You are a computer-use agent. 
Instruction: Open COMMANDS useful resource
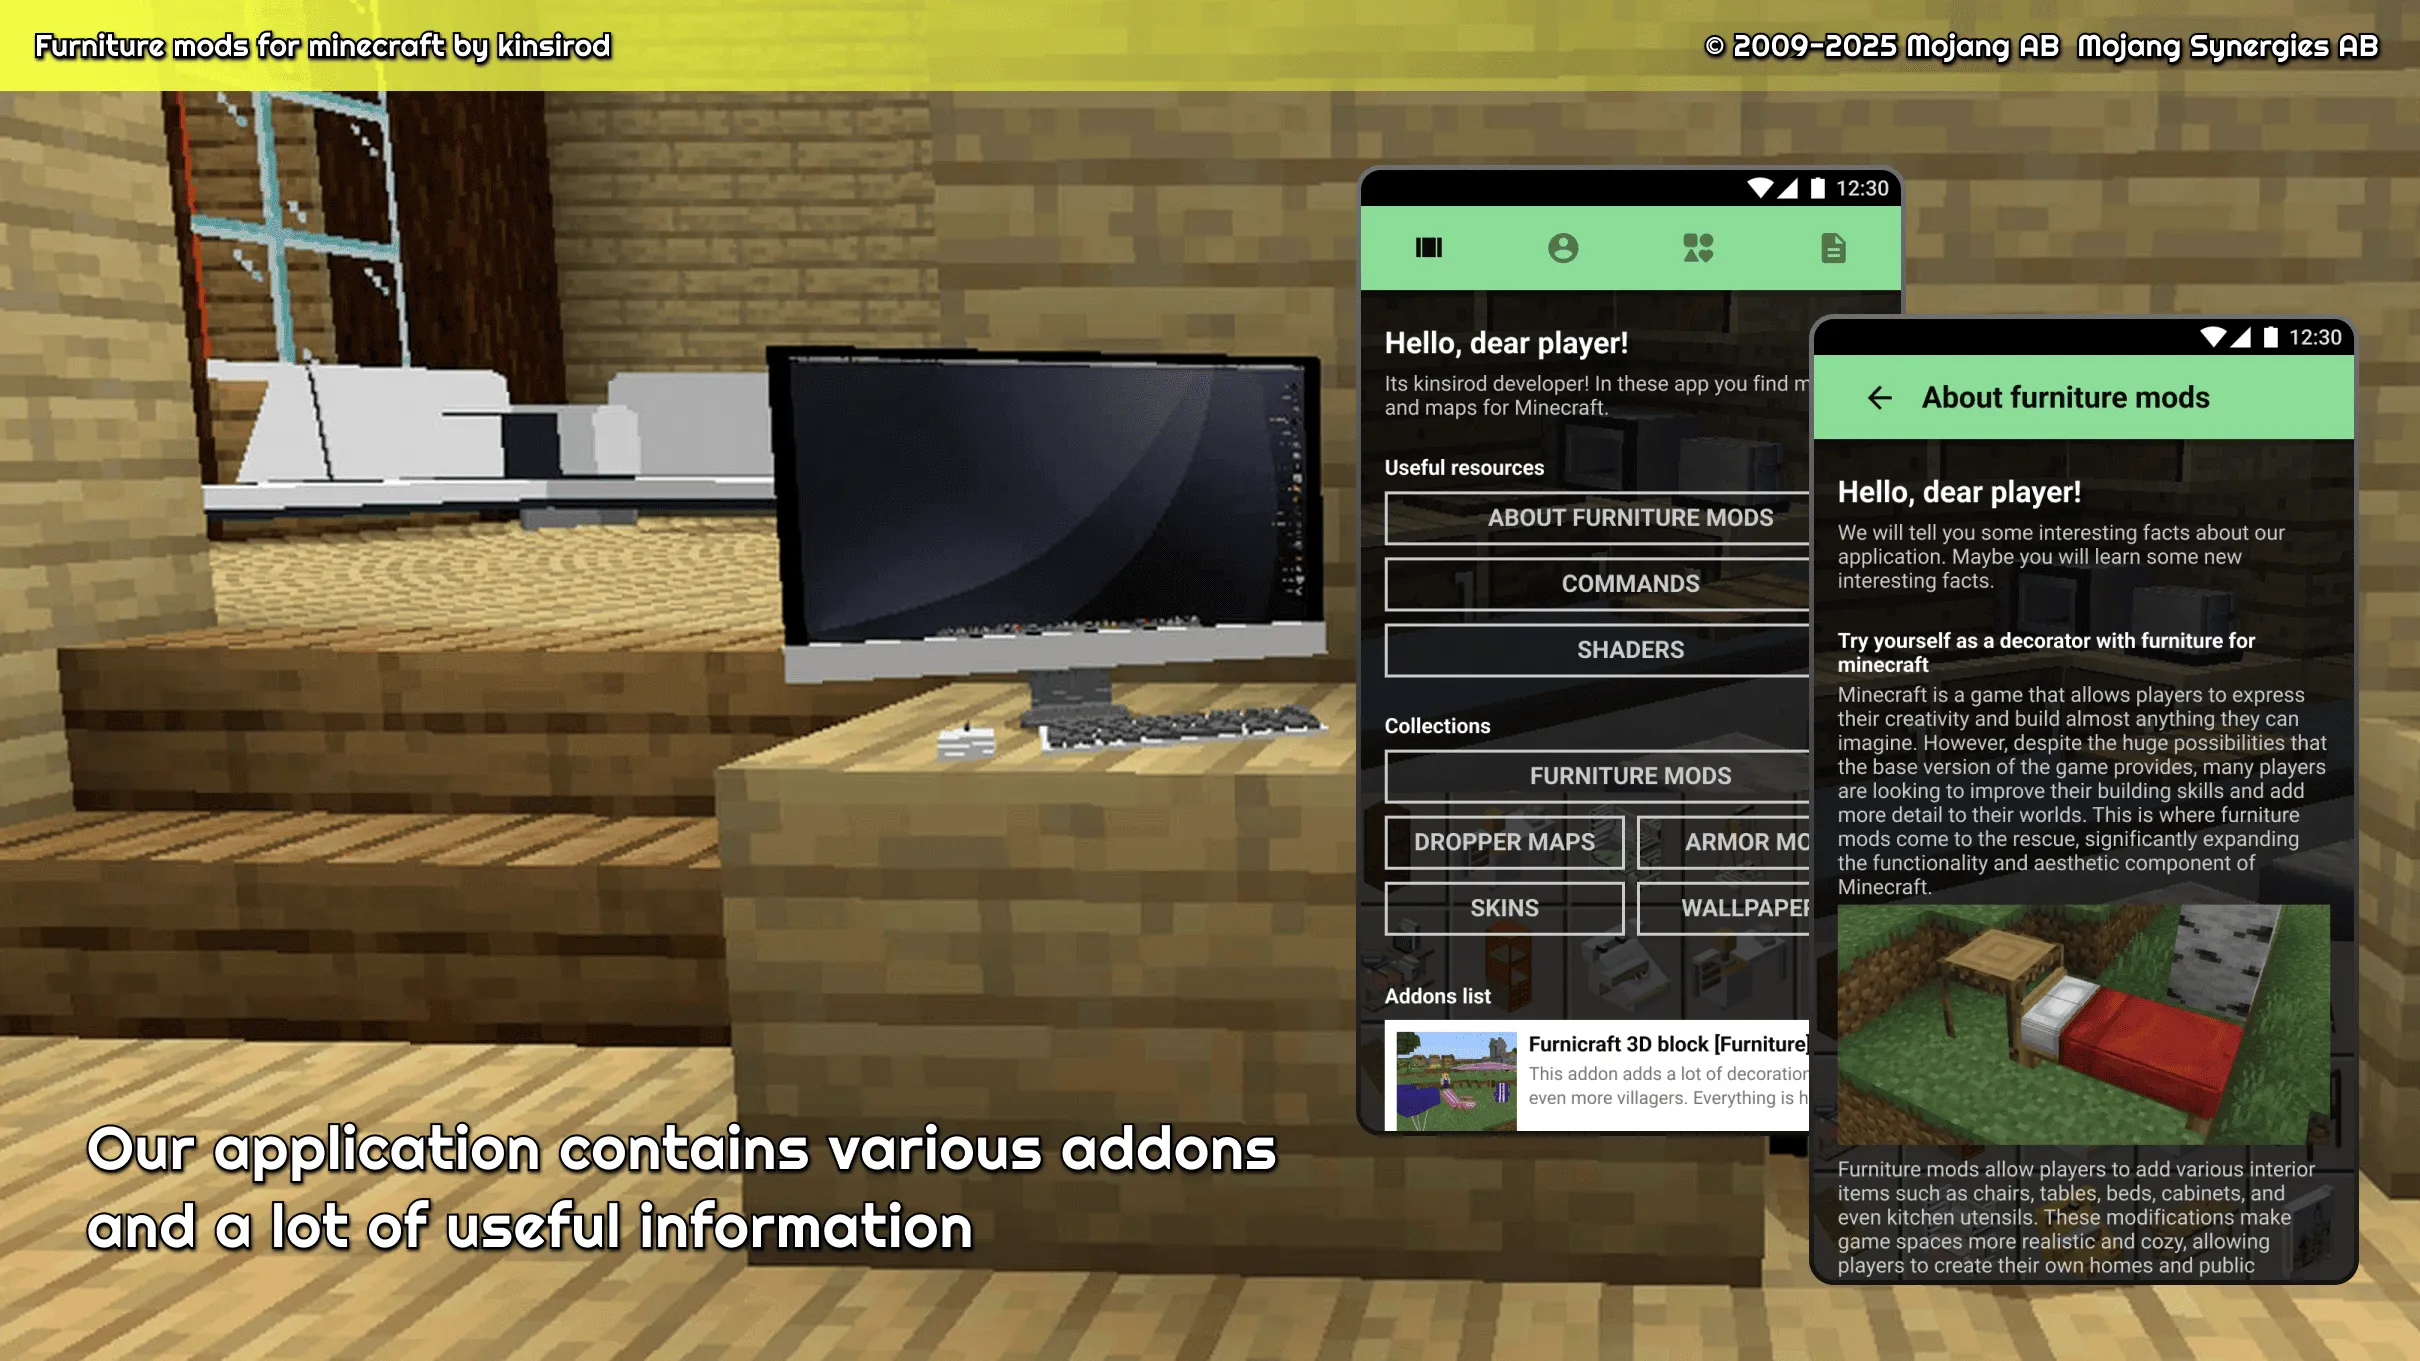pos(1631,583)
